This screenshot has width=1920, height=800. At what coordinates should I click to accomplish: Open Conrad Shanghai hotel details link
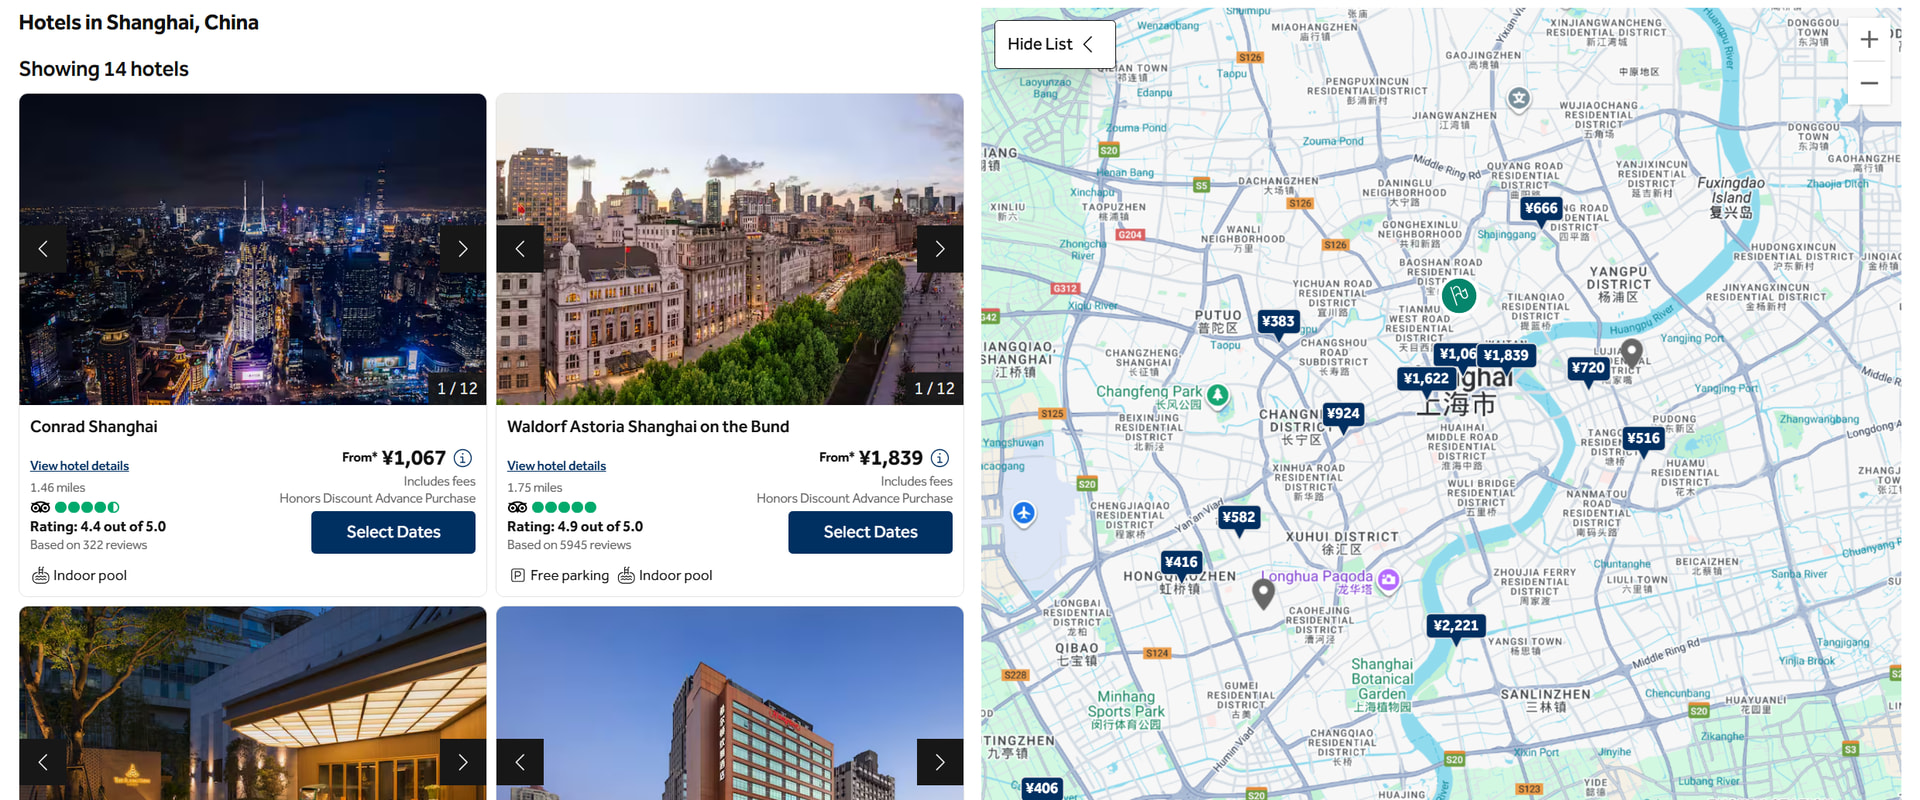coord(79,466)
